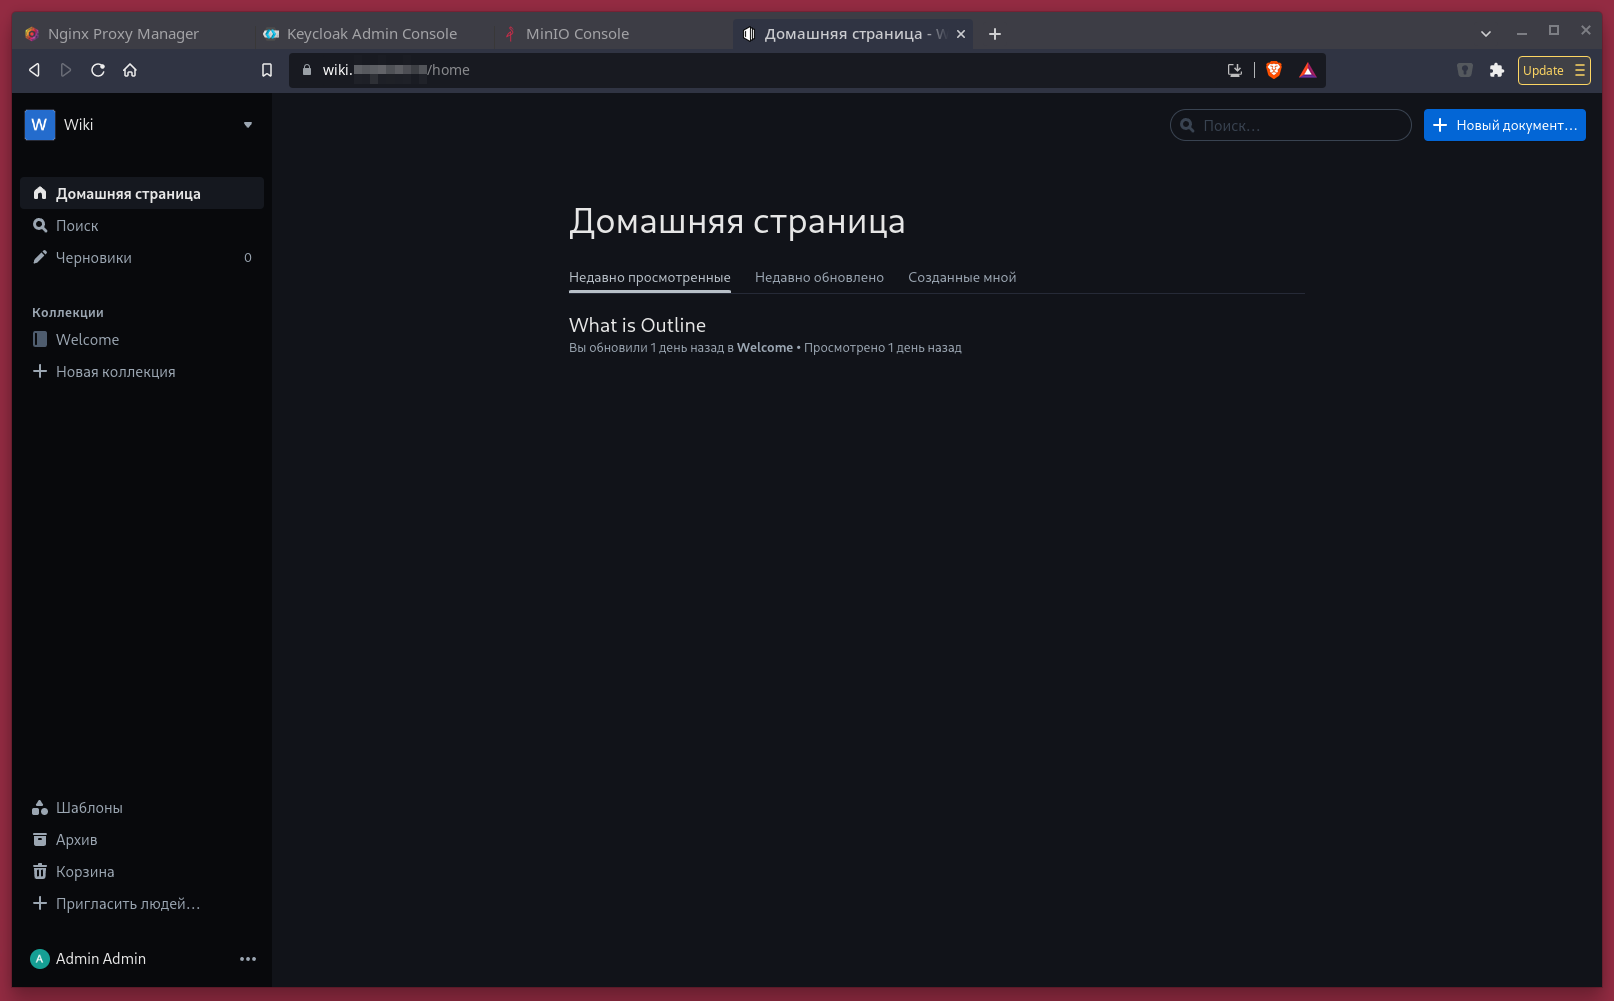Open Admin Admin options via three dots
This screenshot has width=1614, height=1001.
point(248,958)
